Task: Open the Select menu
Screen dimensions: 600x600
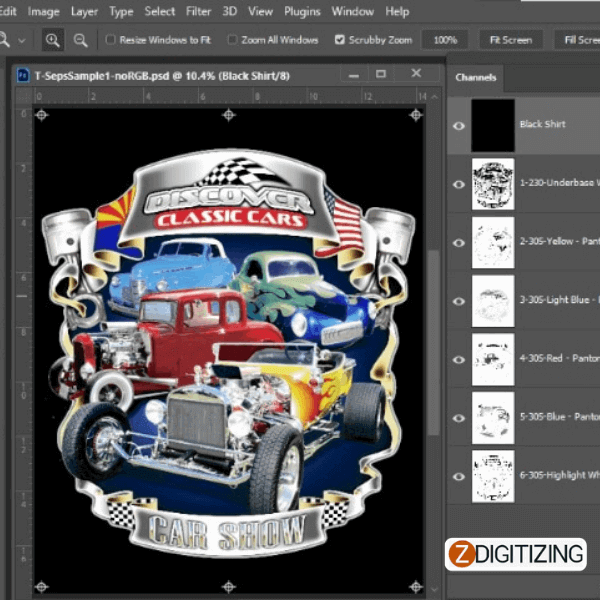Action: (x=160, y=12)
